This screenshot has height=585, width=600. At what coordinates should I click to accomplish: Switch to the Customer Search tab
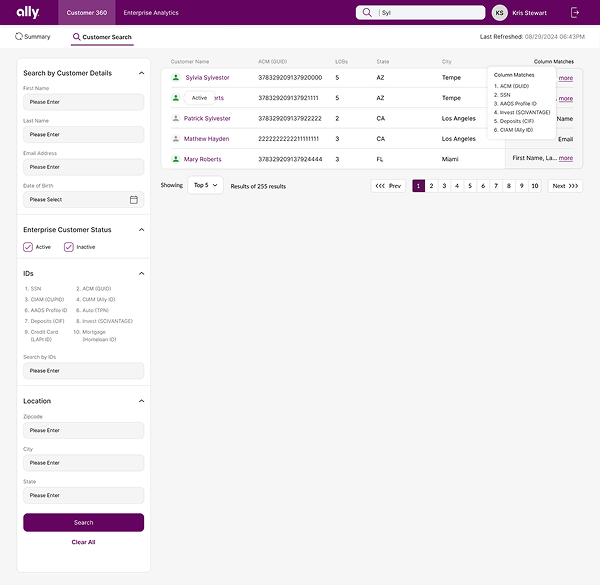102,37
